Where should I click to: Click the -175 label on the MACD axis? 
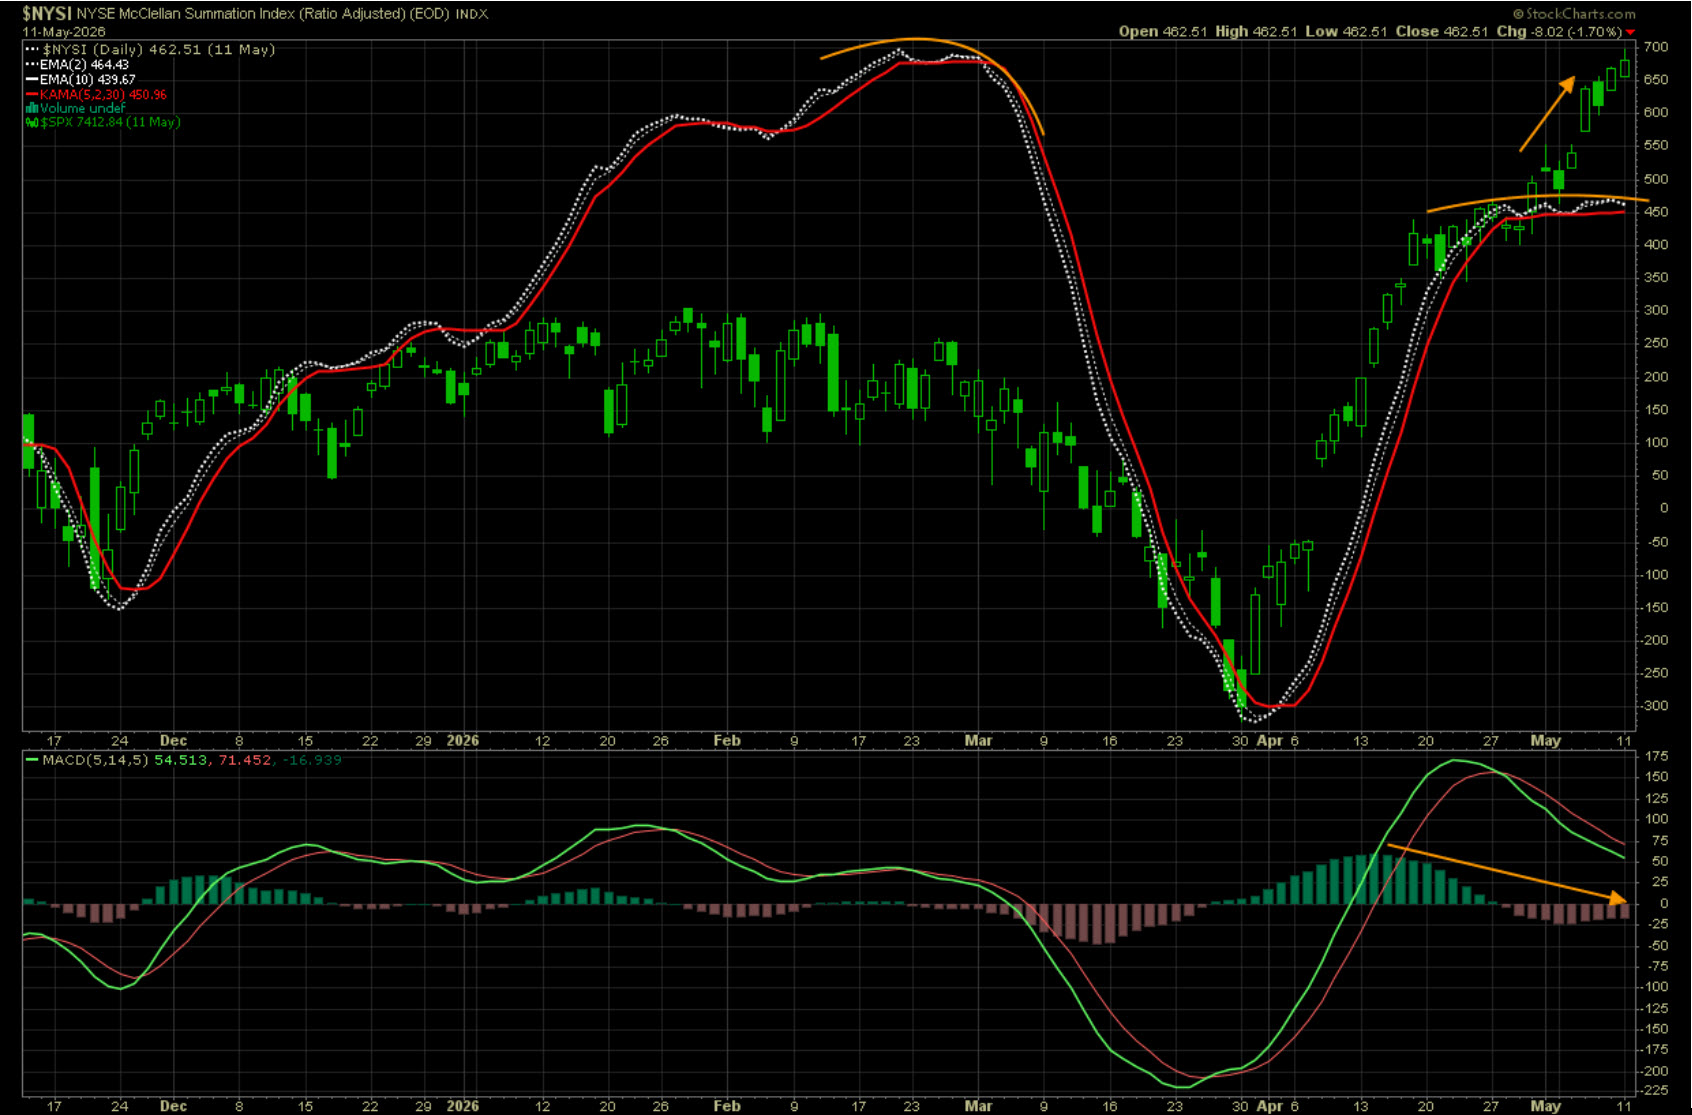tap(1655, 1049)
